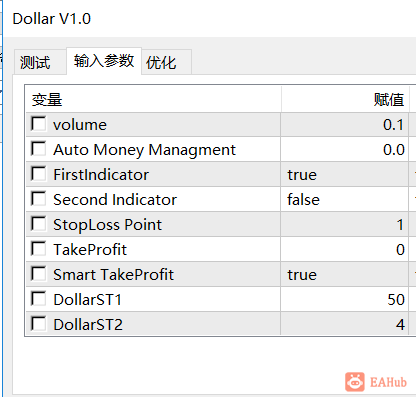416x397 pixels.
Task: Enable the StopLoss Point checkbox
Action: point(39,224)
